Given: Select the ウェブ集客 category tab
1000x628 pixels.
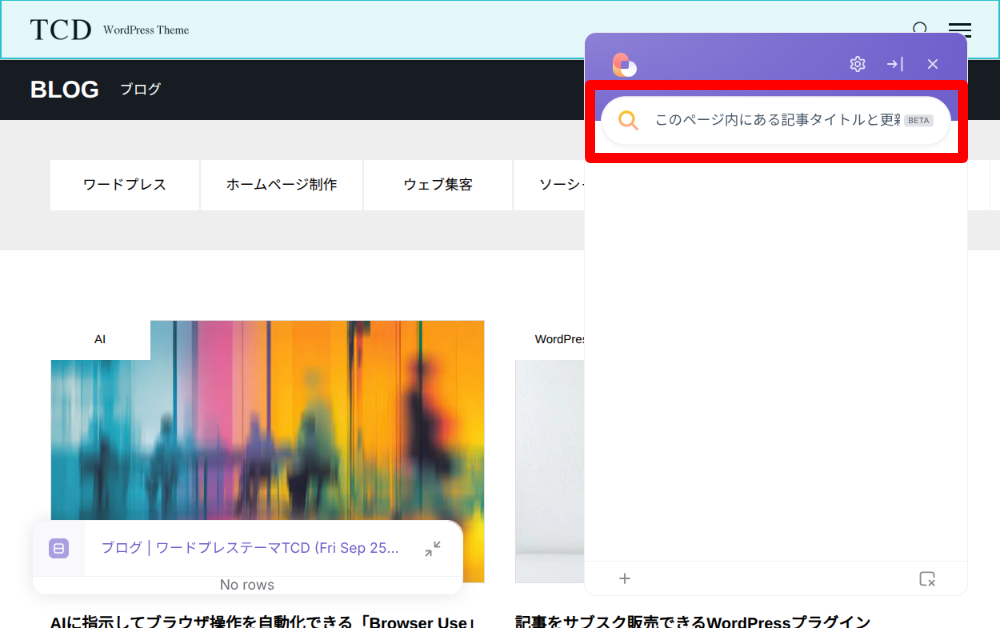Looking at the screenshot, I should click(438, 185).
